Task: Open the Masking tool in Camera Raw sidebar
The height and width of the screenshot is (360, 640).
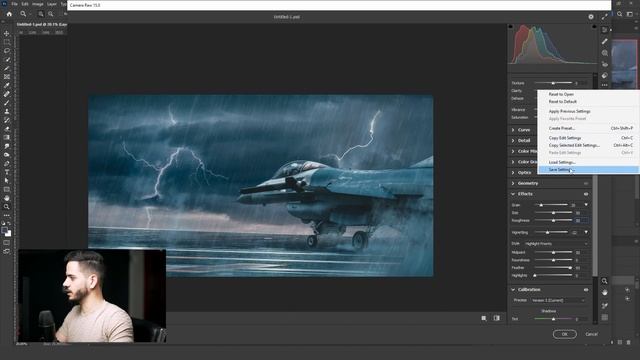Action: click(x=604, y=53)
